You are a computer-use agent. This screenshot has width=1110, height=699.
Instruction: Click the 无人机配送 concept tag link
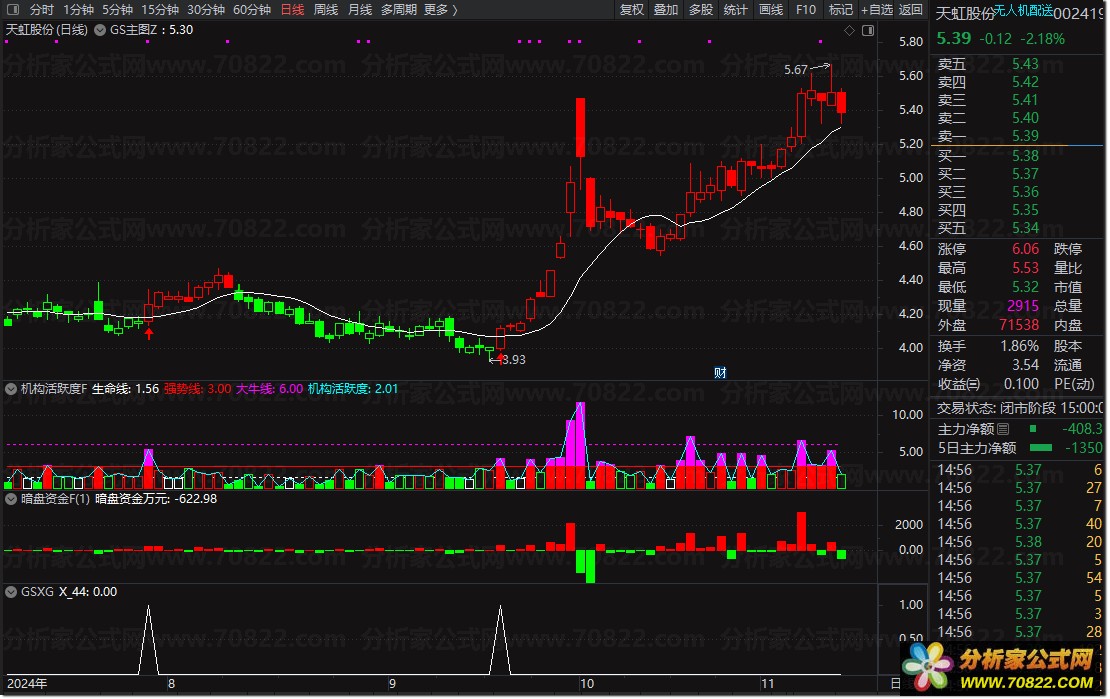(x=1023, y=11)
